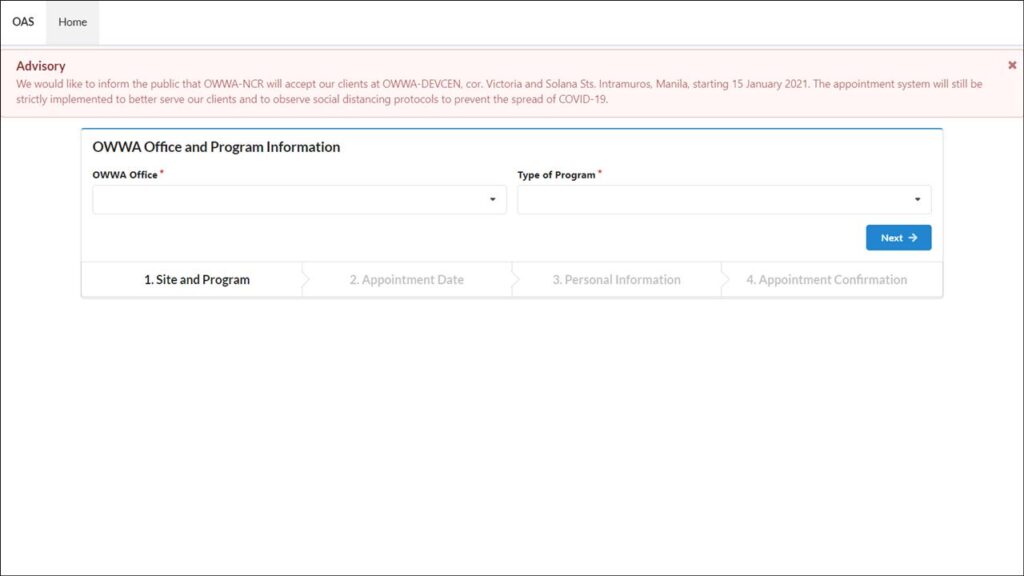Click the current step 1, Site and Program
Screen dimensions: 1024x576
[197, 279]
